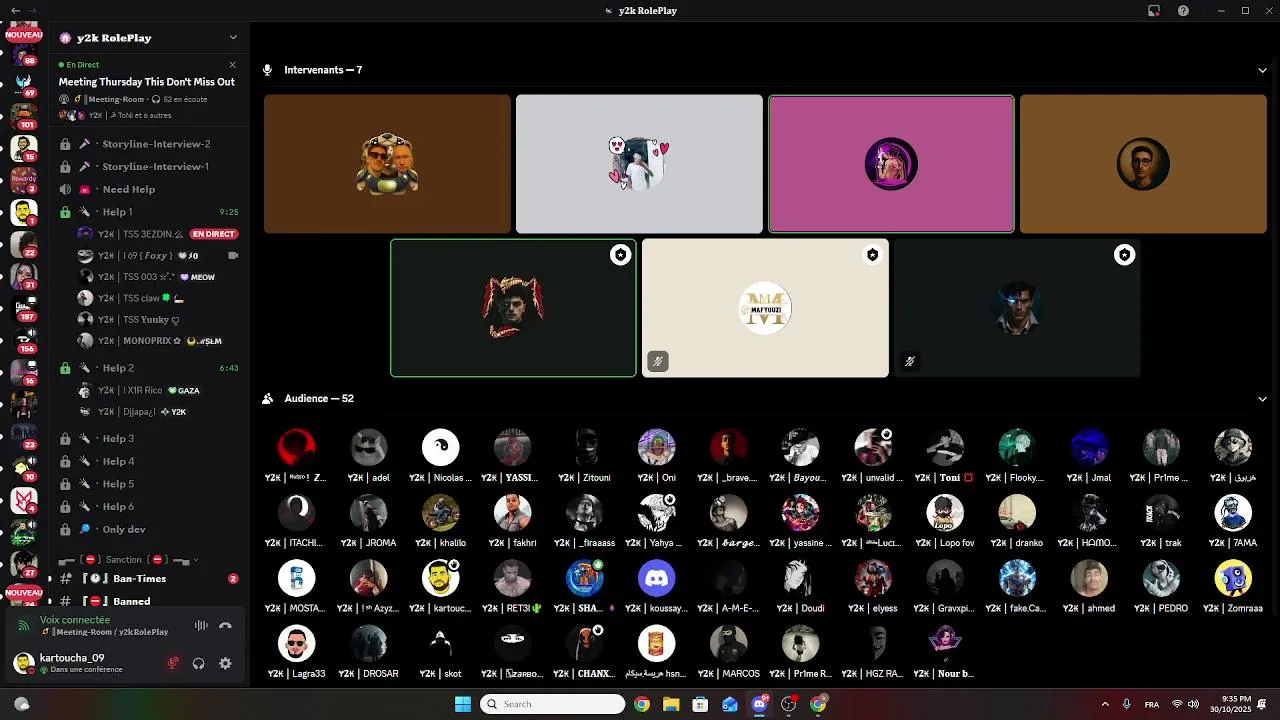Open the Windows Start menu
Screen dimensions: 1280x720
[463, 704]
